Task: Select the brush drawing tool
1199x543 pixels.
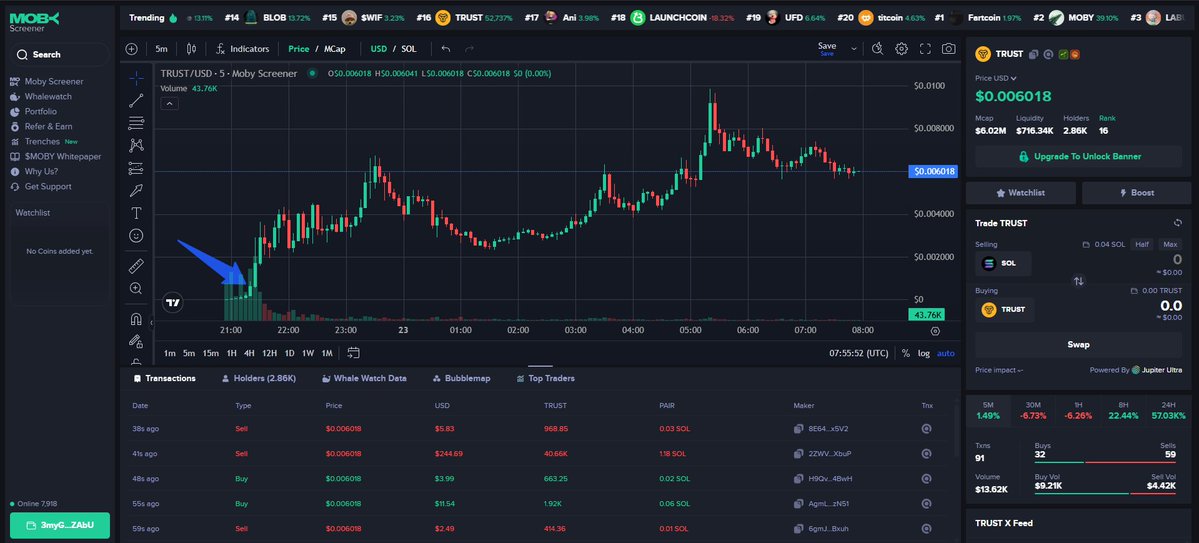Action: pyautogui.click(x=136, y=190)
